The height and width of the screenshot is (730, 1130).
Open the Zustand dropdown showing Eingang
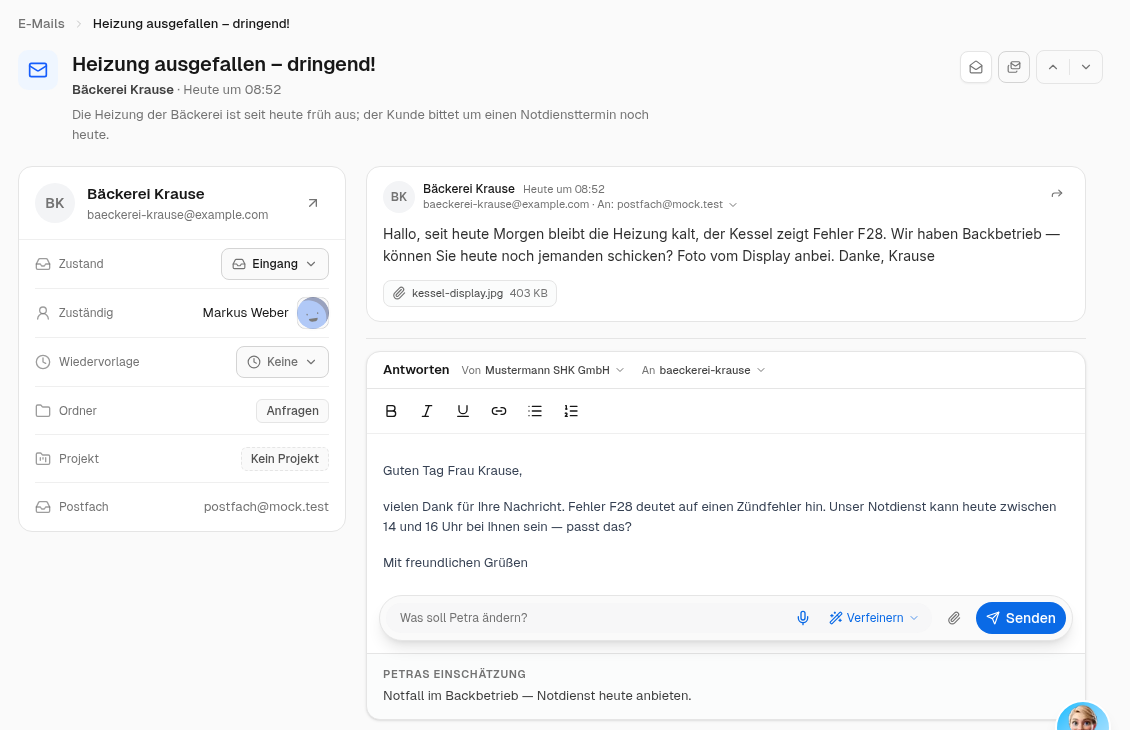275,264
